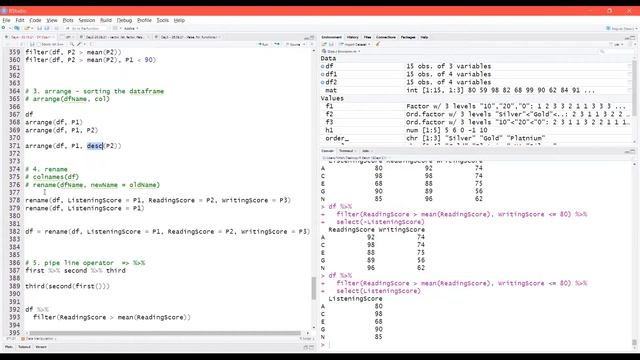Open the Code menu
The height and width of the screenshot is (360, 640).
[x=35, y=20]
